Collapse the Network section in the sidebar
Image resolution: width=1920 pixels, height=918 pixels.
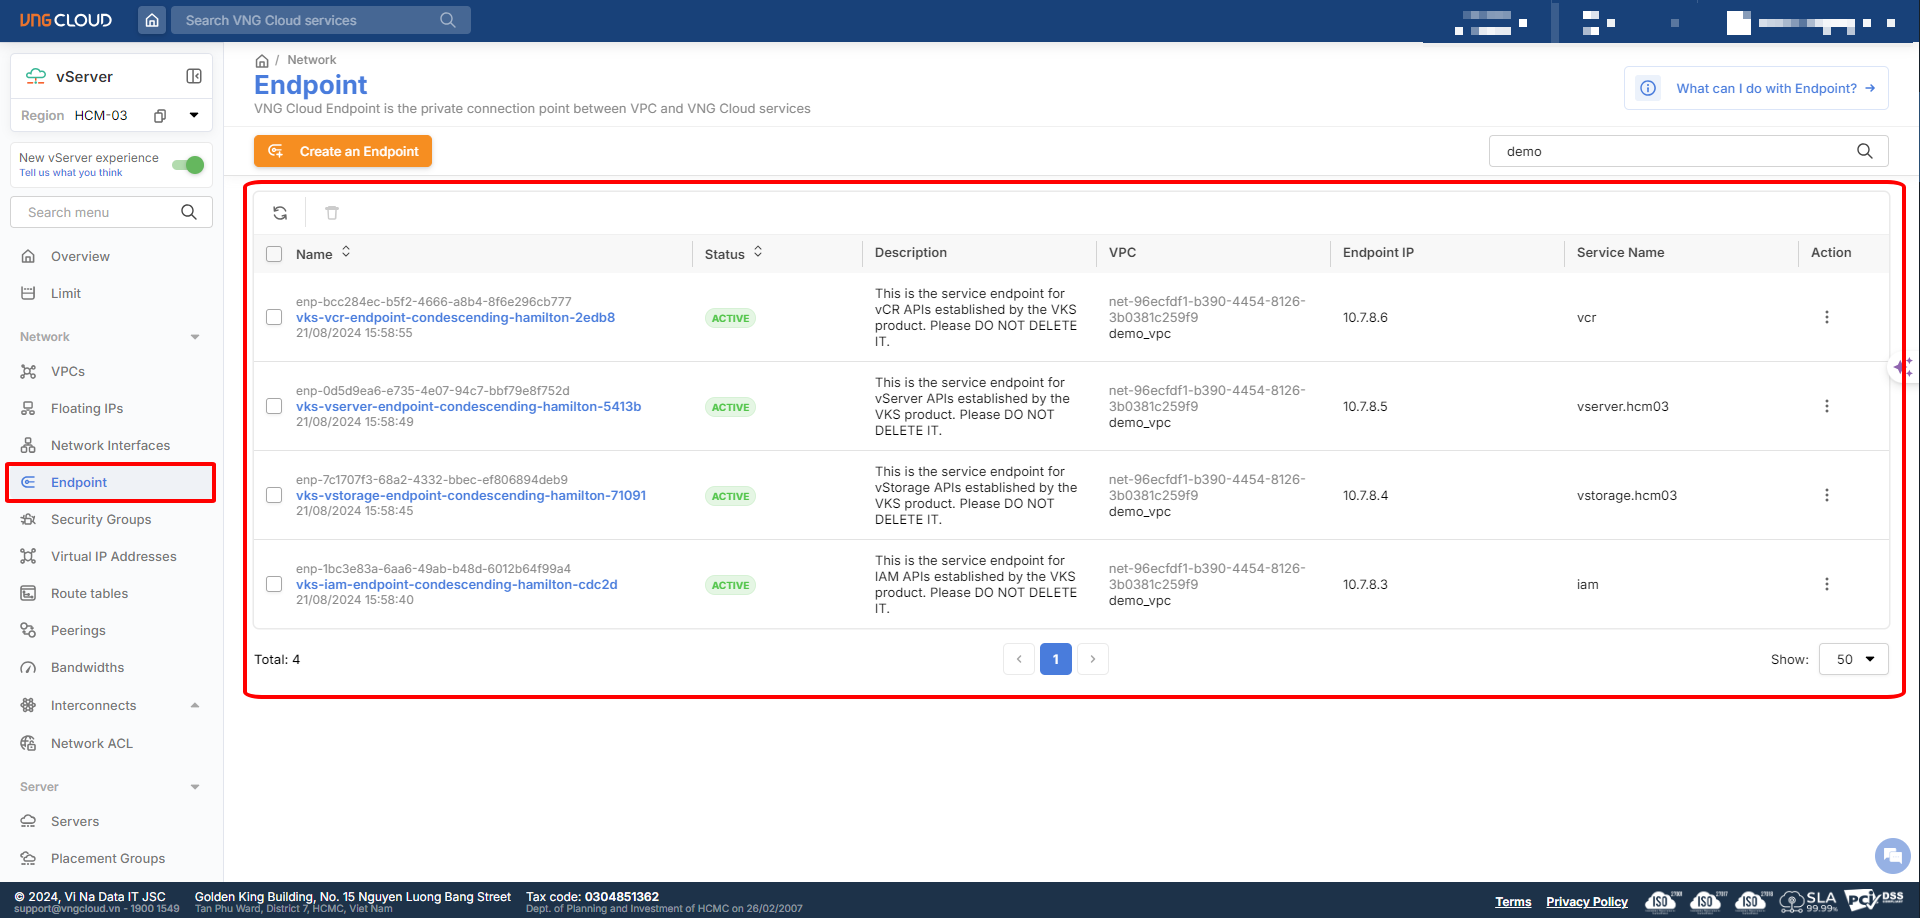(195, 337)
